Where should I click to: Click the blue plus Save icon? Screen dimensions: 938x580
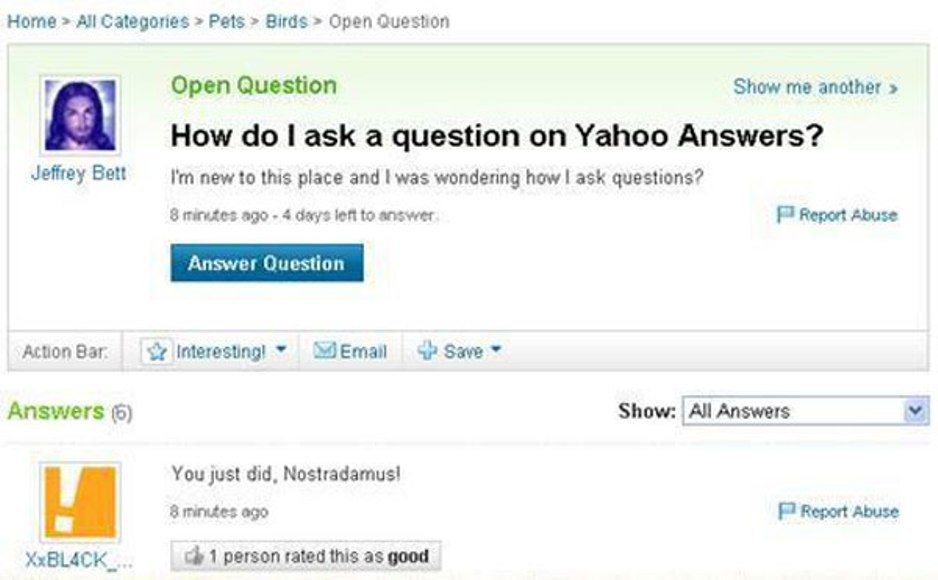pyautogui.click(x=427, y=350)
